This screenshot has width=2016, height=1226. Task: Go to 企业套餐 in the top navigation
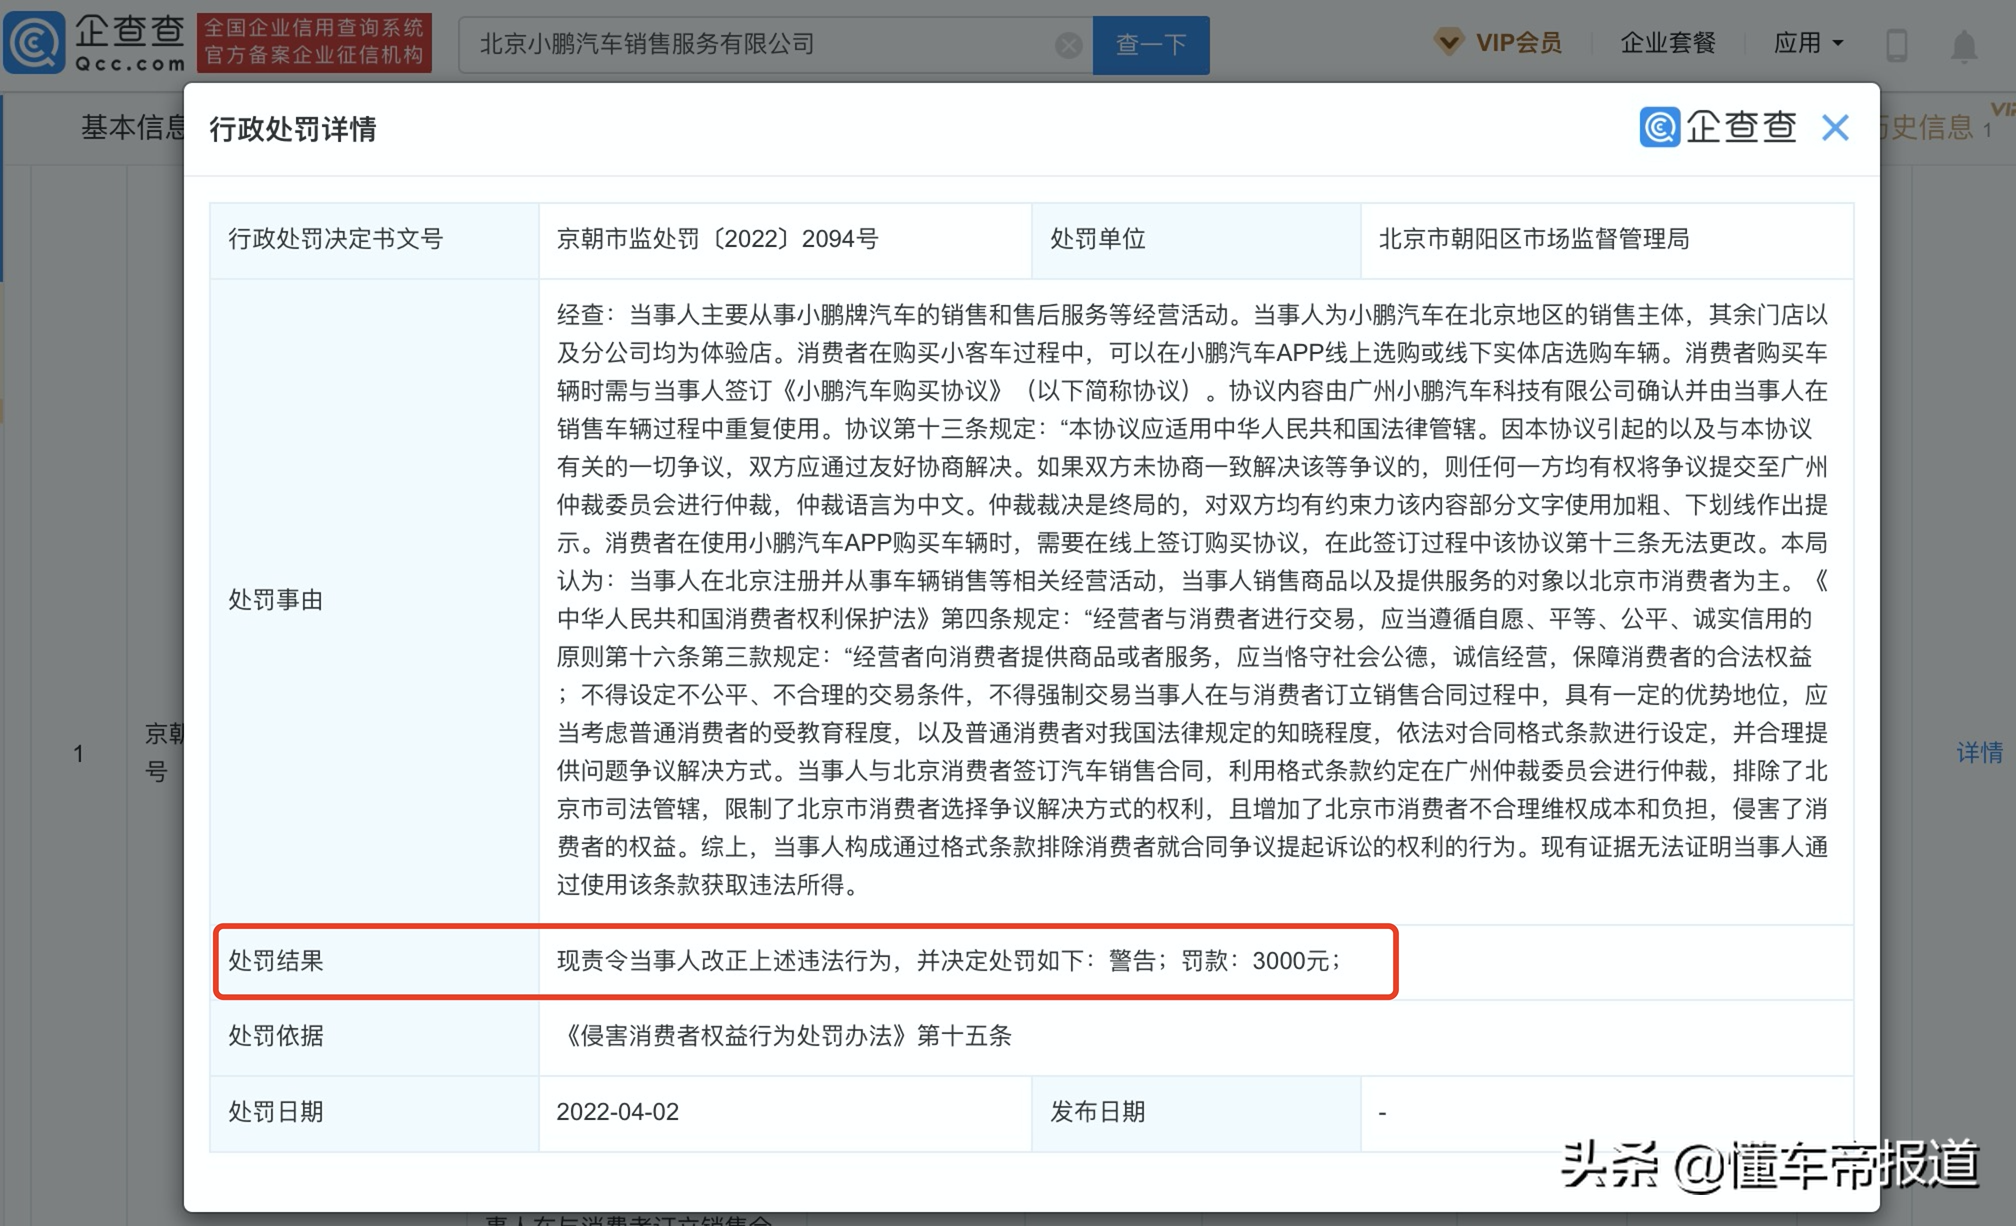point(1667,42)
